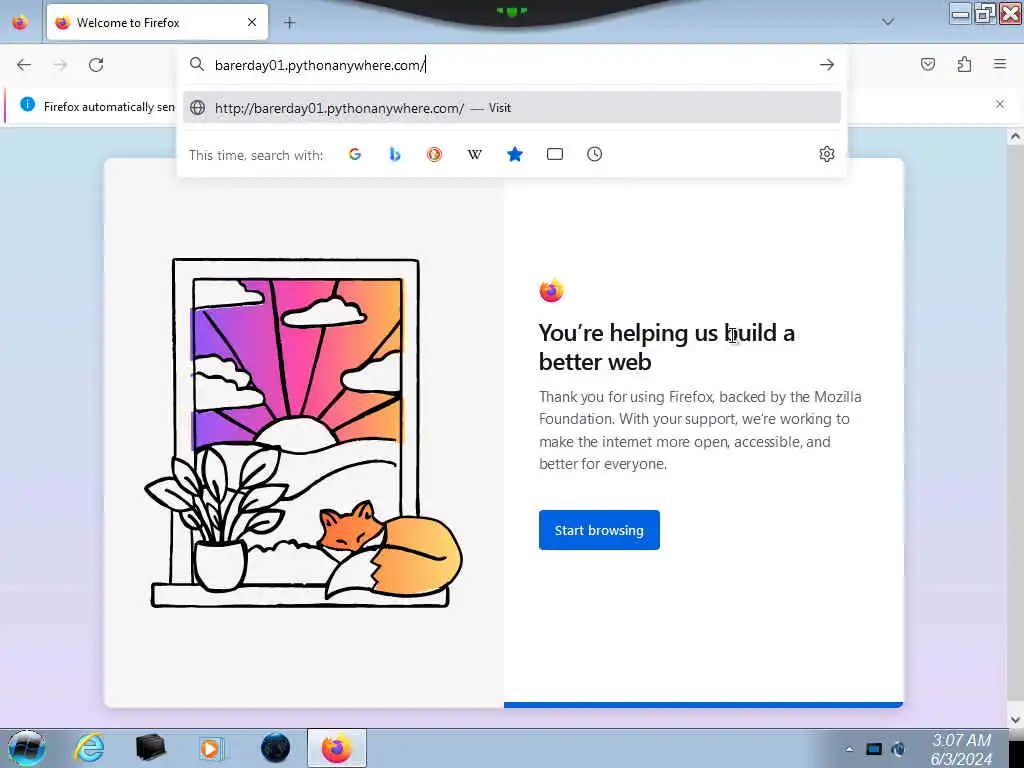1024x768 pixels.
Task: Reload the current page
Action: click(x=96, y=65)
